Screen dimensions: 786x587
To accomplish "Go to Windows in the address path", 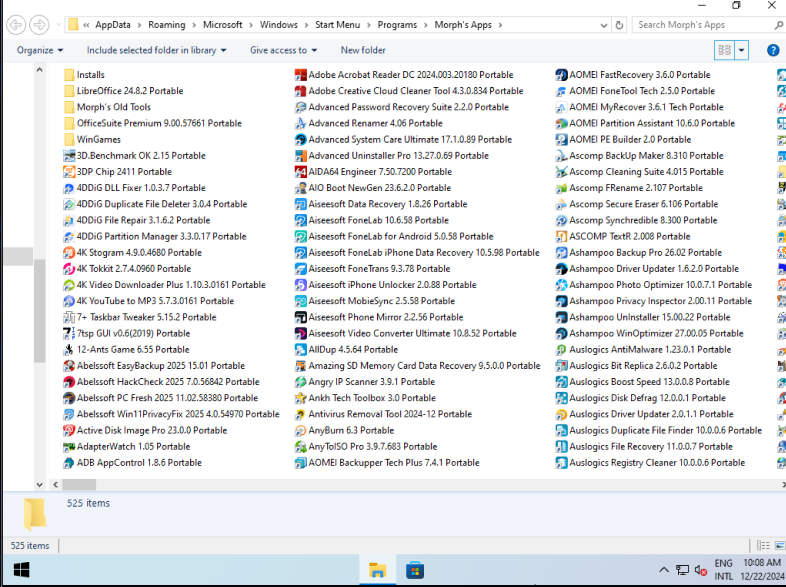I will [279, 25].
